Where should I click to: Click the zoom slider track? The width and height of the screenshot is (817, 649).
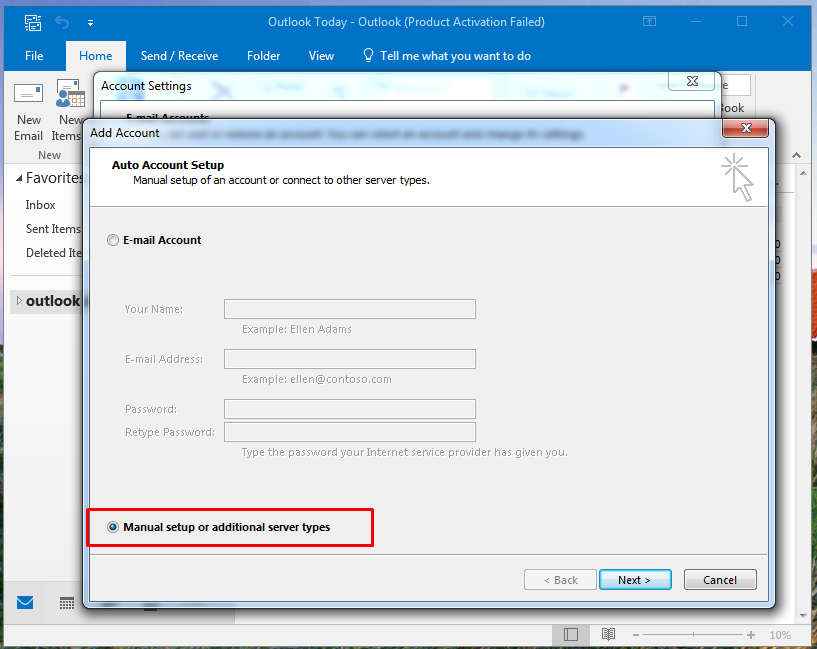pos(693,635)
